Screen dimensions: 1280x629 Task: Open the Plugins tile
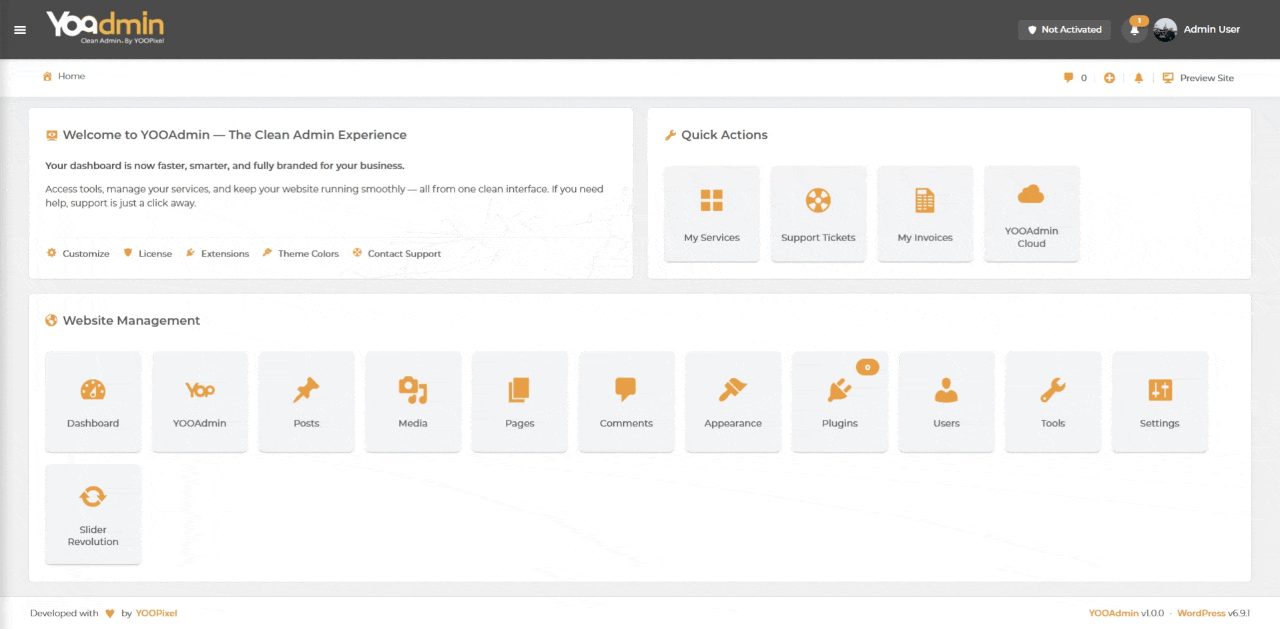coord(840,401)
